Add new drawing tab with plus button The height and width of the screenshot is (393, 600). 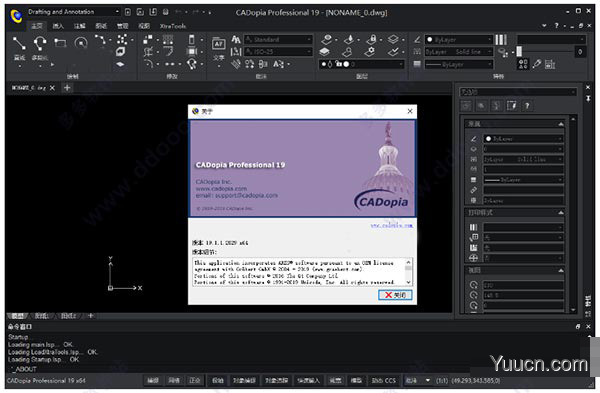click(x=67, y=88)
